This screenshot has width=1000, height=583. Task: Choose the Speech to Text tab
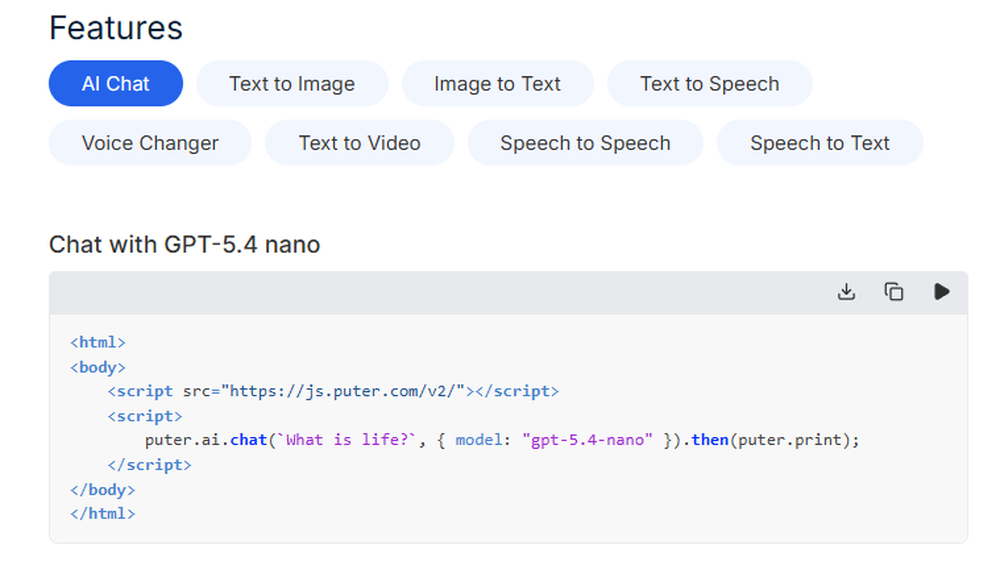[x=820, y=143]
